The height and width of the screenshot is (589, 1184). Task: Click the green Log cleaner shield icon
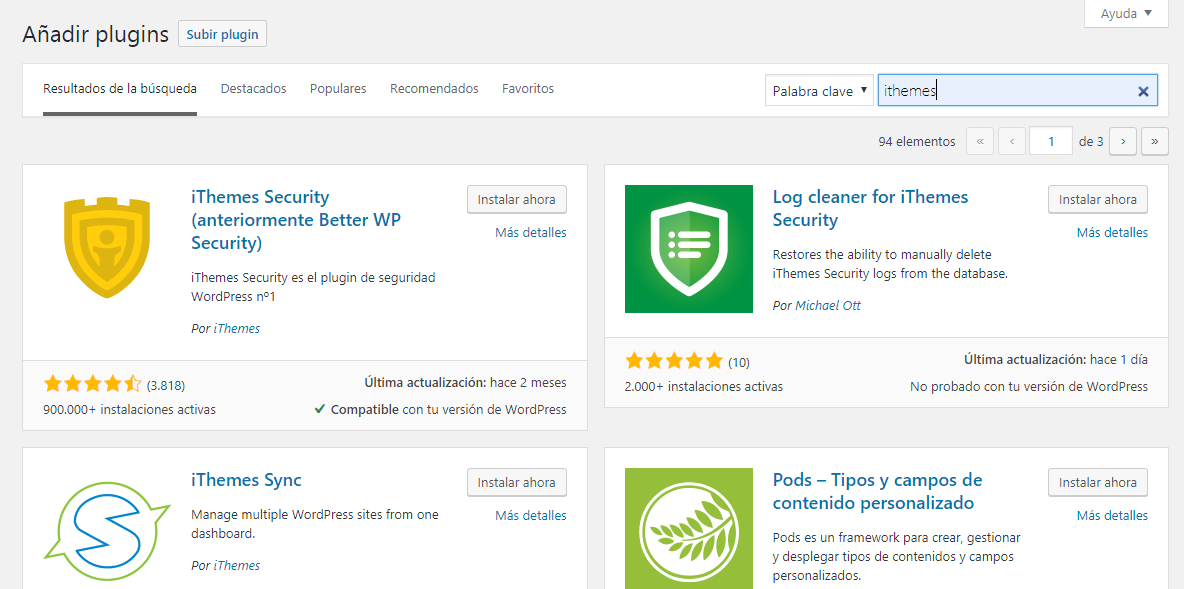689,248
